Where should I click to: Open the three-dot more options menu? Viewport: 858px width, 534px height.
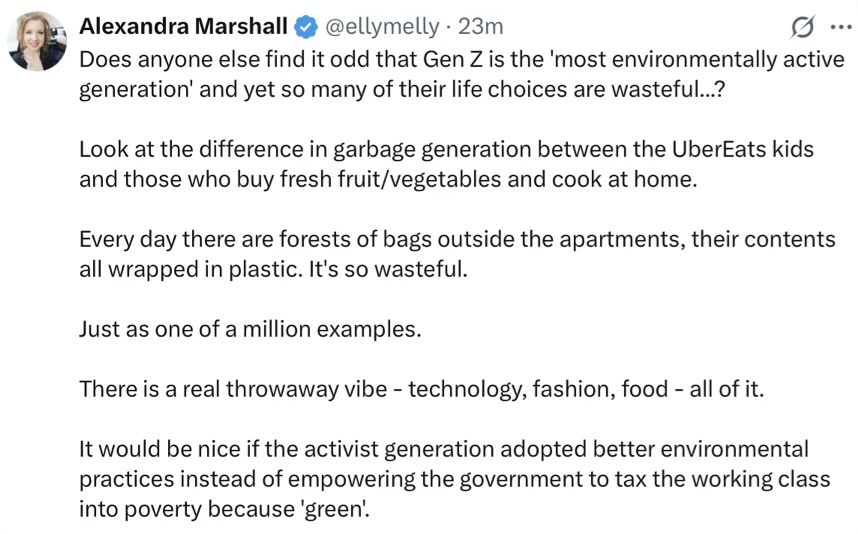[841, 26]
